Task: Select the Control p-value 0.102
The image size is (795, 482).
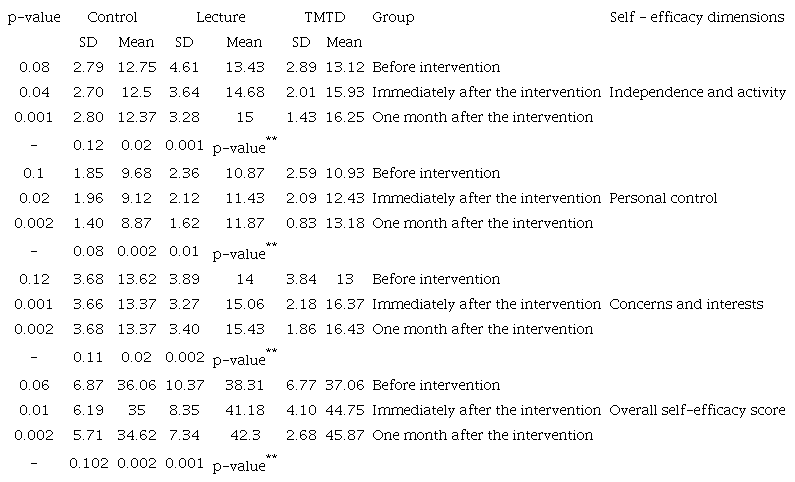Action: (88, 460)
